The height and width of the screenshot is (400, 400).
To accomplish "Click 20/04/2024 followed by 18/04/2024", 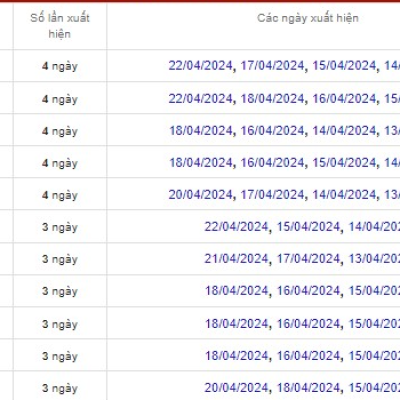I will (x=236, y=388).
